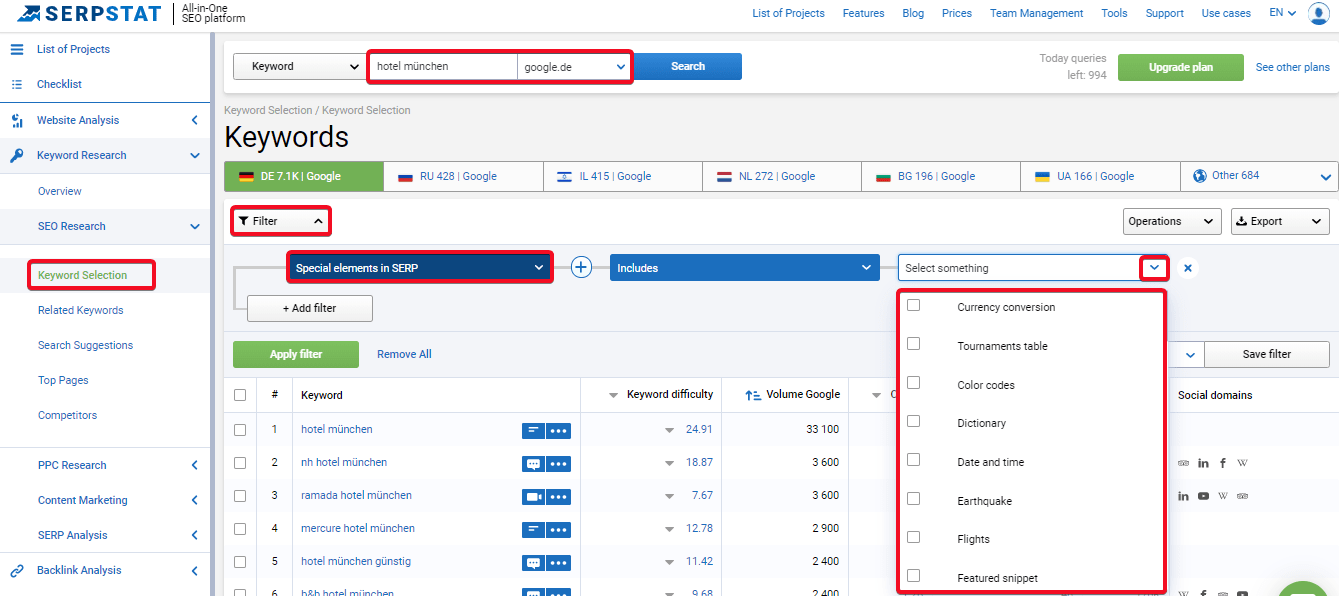Open the user profile avatar icon
This screenshot has height=596, width=1339.
(1318, 13)
